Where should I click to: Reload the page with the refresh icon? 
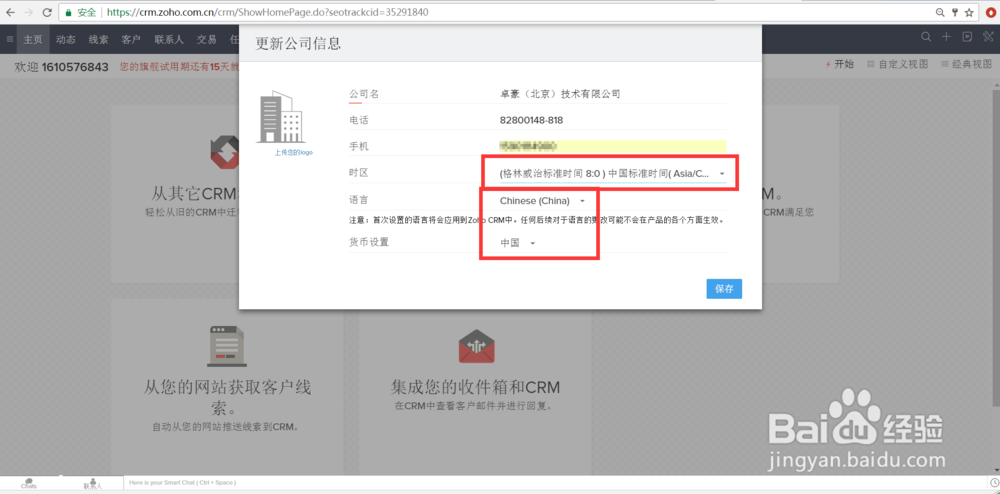click(47, 12)
